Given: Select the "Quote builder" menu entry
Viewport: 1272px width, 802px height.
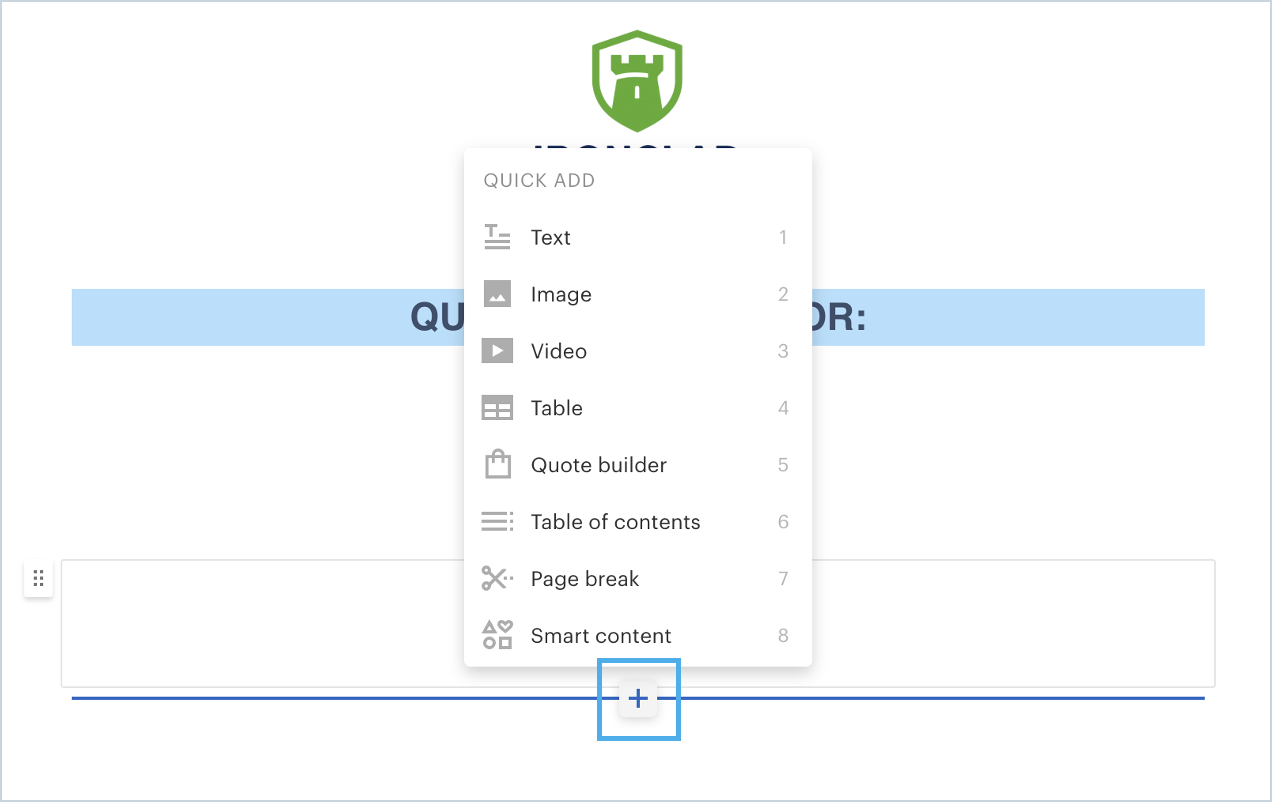Looking at the screenshot, I should [x=599, y=465].
